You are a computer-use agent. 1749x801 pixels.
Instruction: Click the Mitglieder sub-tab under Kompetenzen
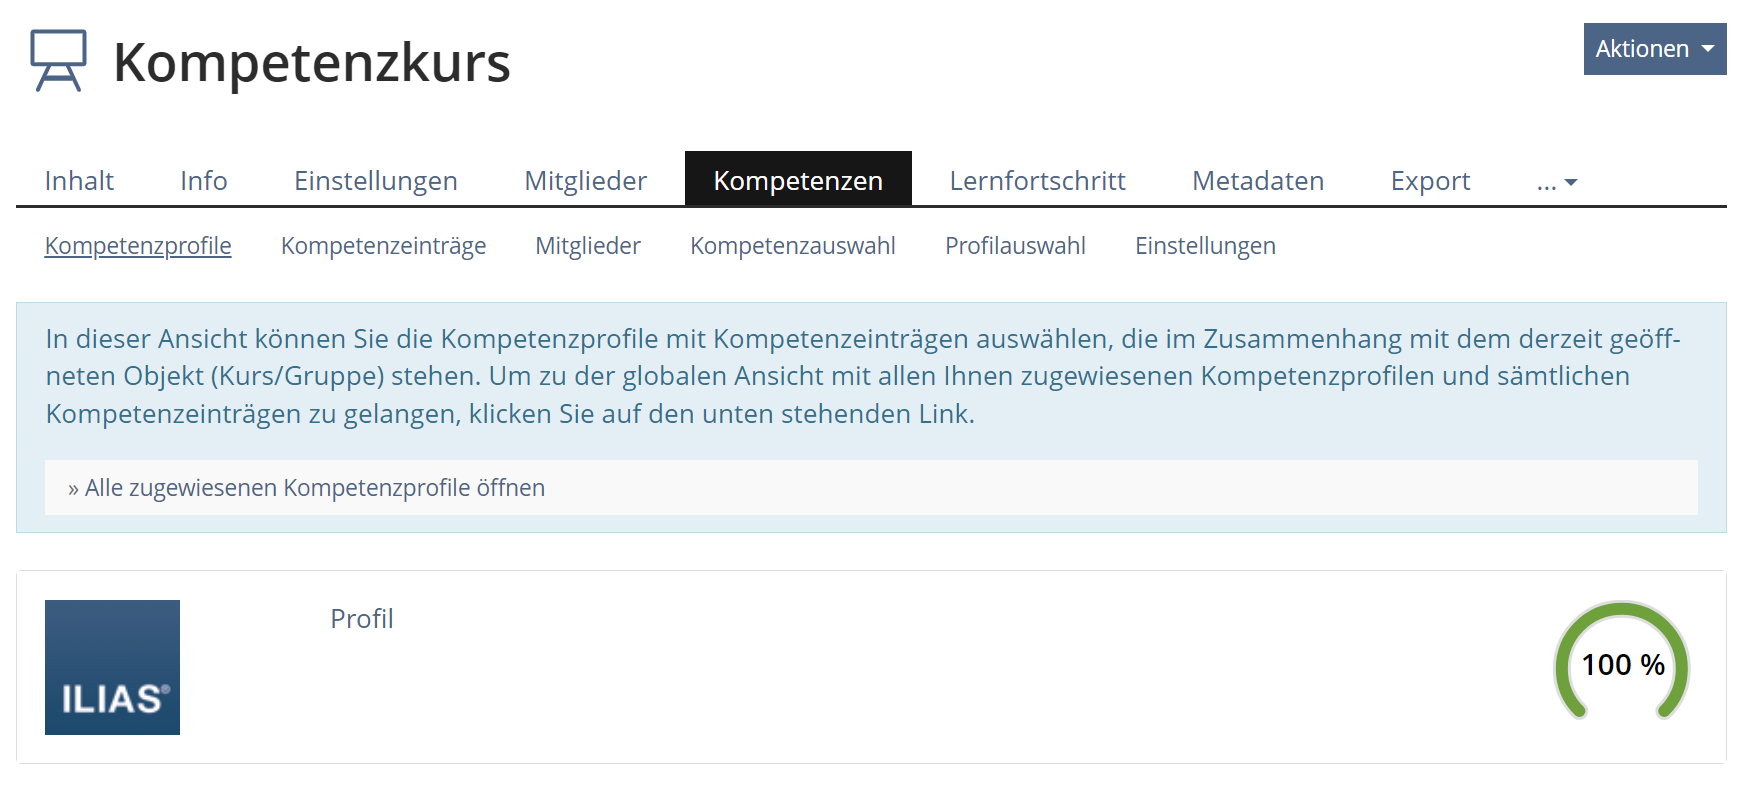pos(587,246)
